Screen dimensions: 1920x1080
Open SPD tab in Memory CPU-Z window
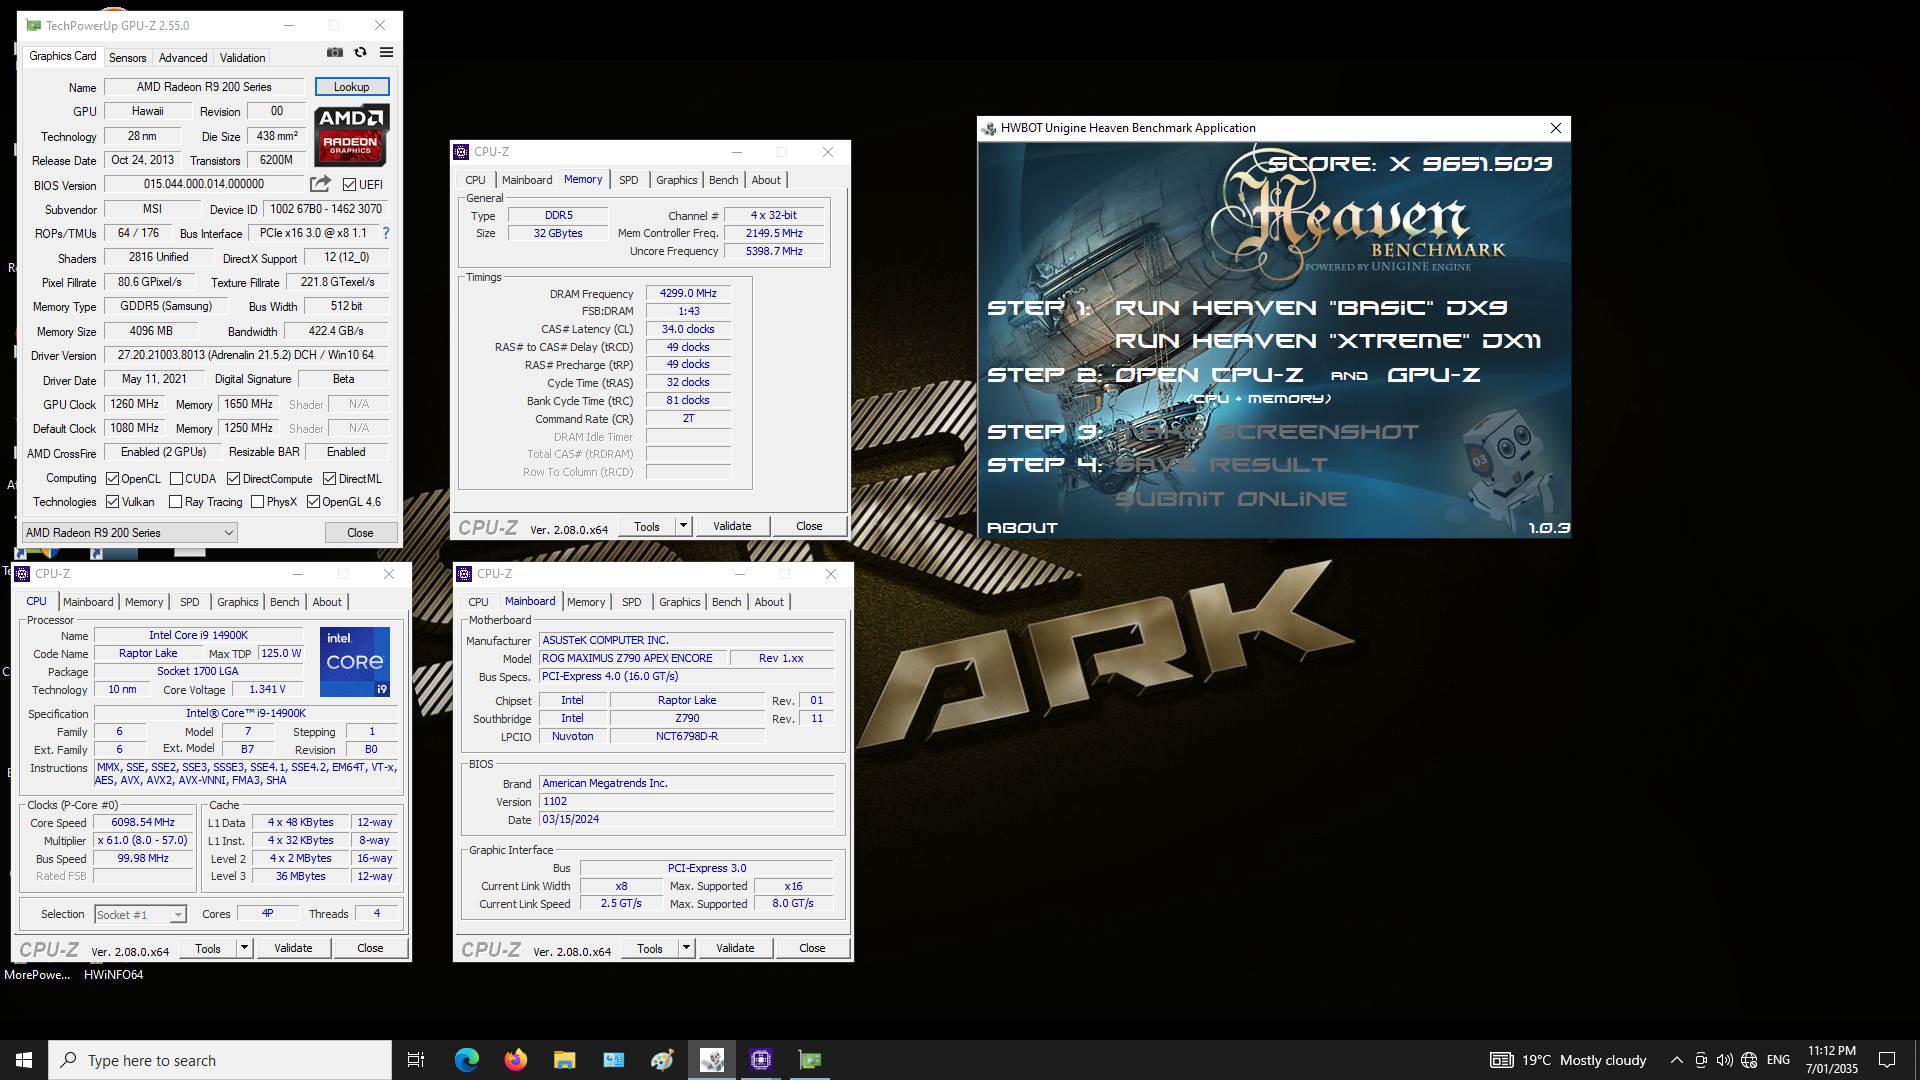(628, 180)
